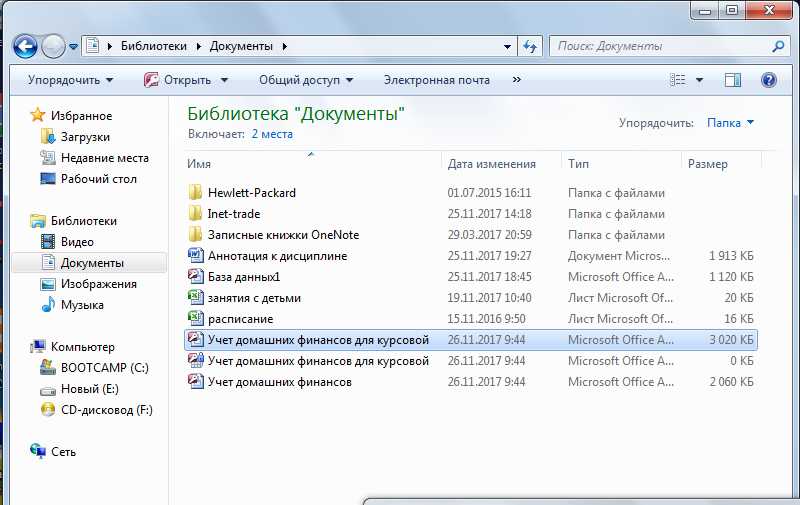Open the help question mark icon
800x505 pixels.
(769, 80)
